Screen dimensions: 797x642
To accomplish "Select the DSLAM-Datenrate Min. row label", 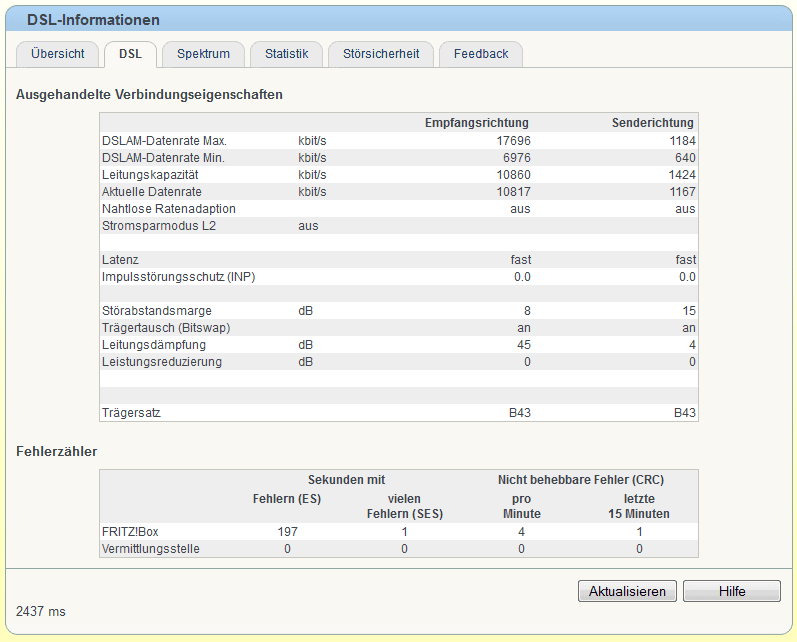I will point(163,158).
